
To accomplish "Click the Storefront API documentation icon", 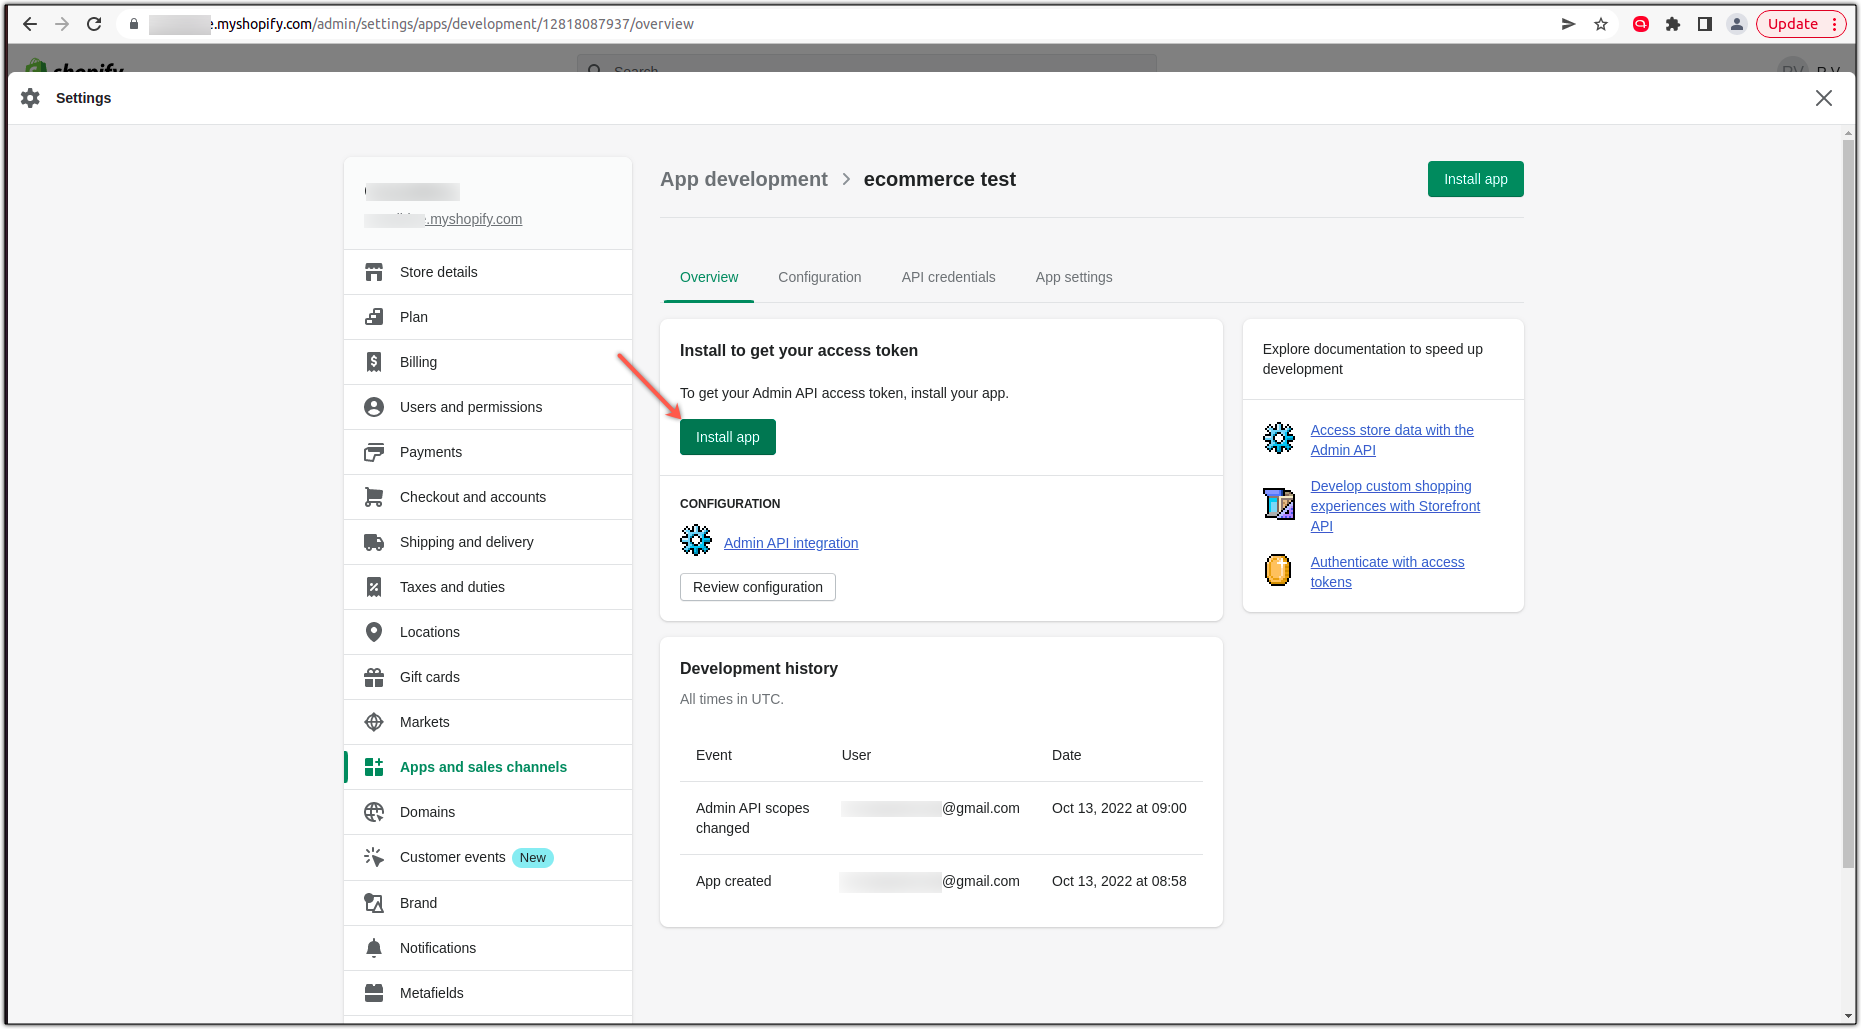I will 1279,503.
